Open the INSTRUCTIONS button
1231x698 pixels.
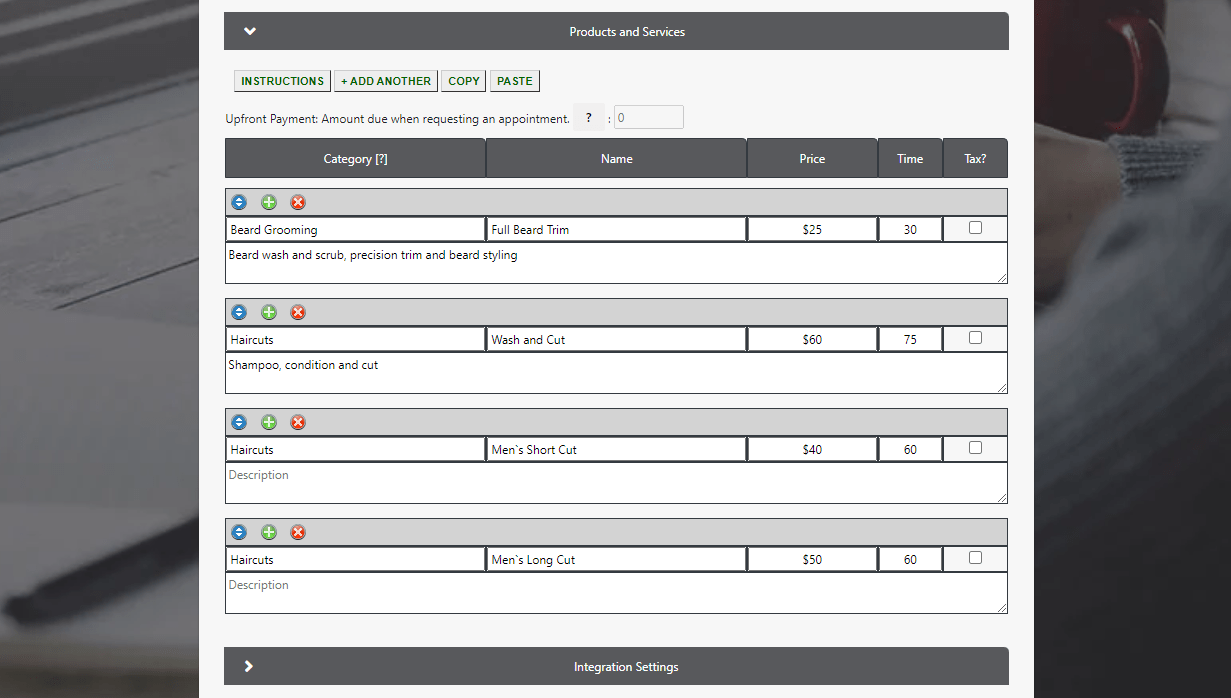click(283, 81)
